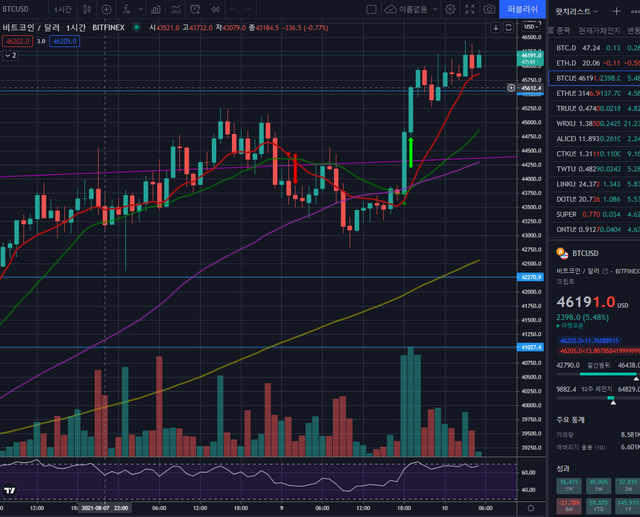Expand the indicator legend showing 2

click(x=11, y=55)
